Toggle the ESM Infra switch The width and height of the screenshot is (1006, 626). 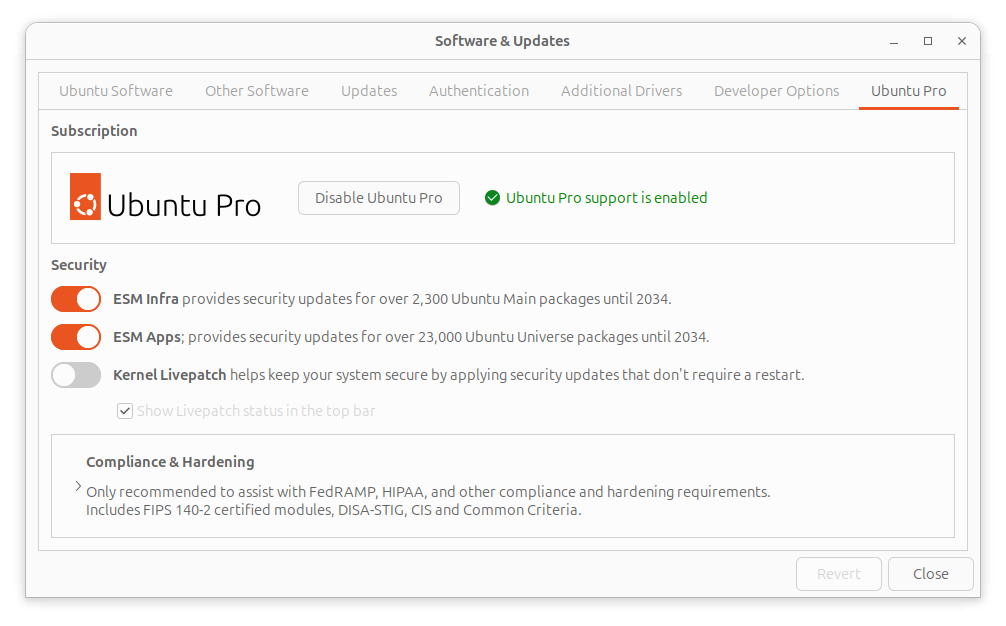click(x=76, y=299)
